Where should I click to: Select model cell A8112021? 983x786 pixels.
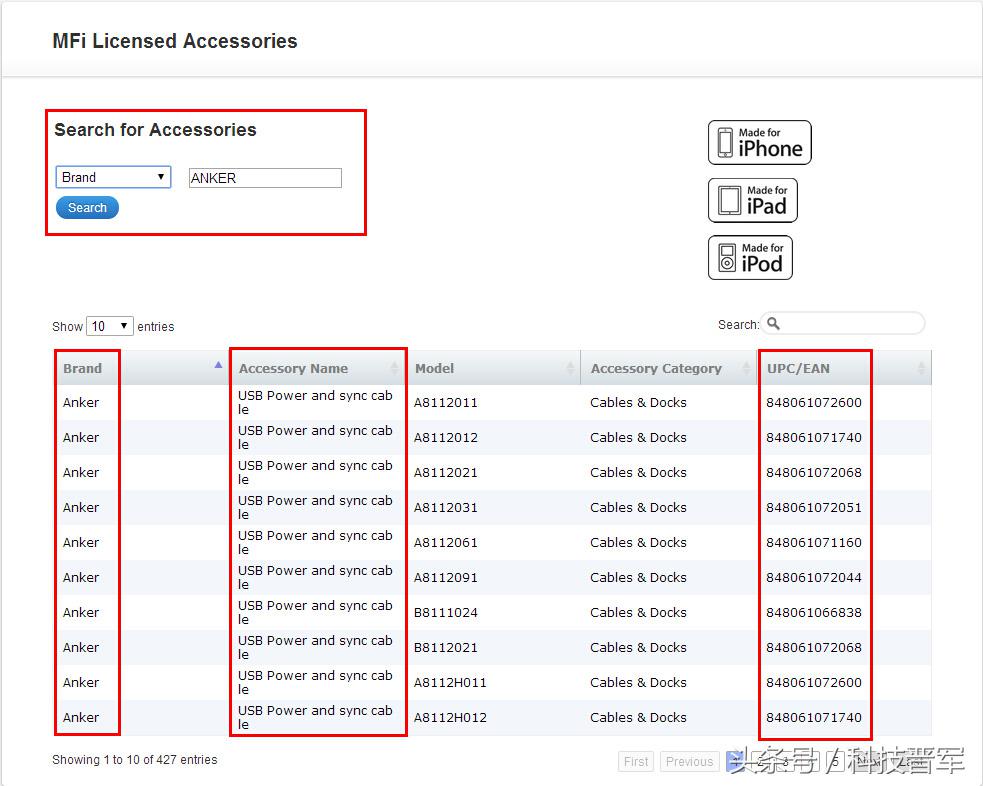coord(446,473)
